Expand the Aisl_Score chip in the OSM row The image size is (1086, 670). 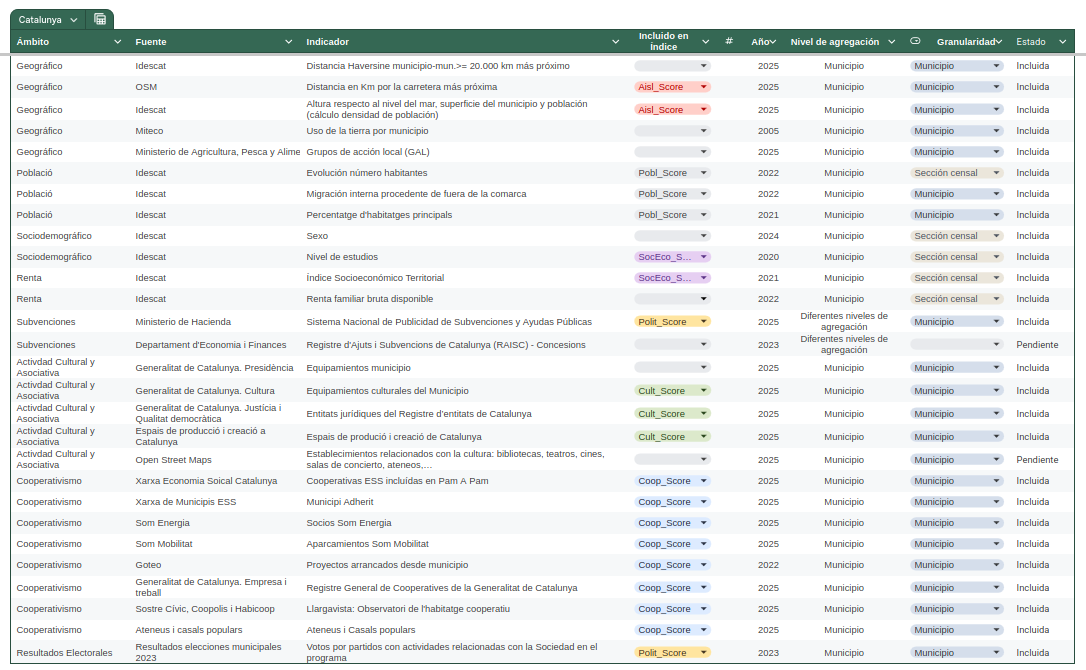coord(704,87)
